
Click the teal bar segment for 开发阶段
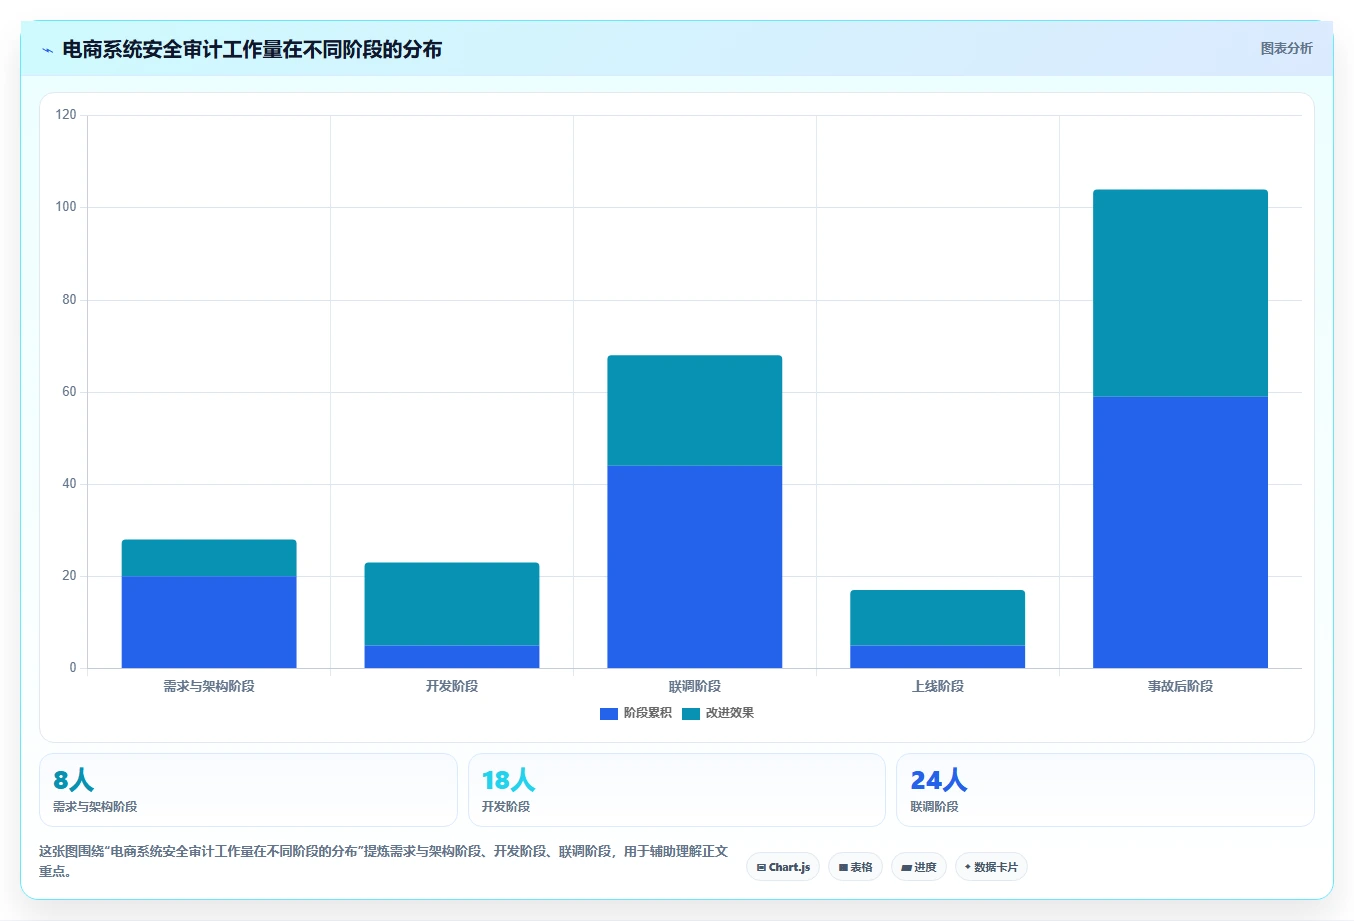(x=452, y=604)
